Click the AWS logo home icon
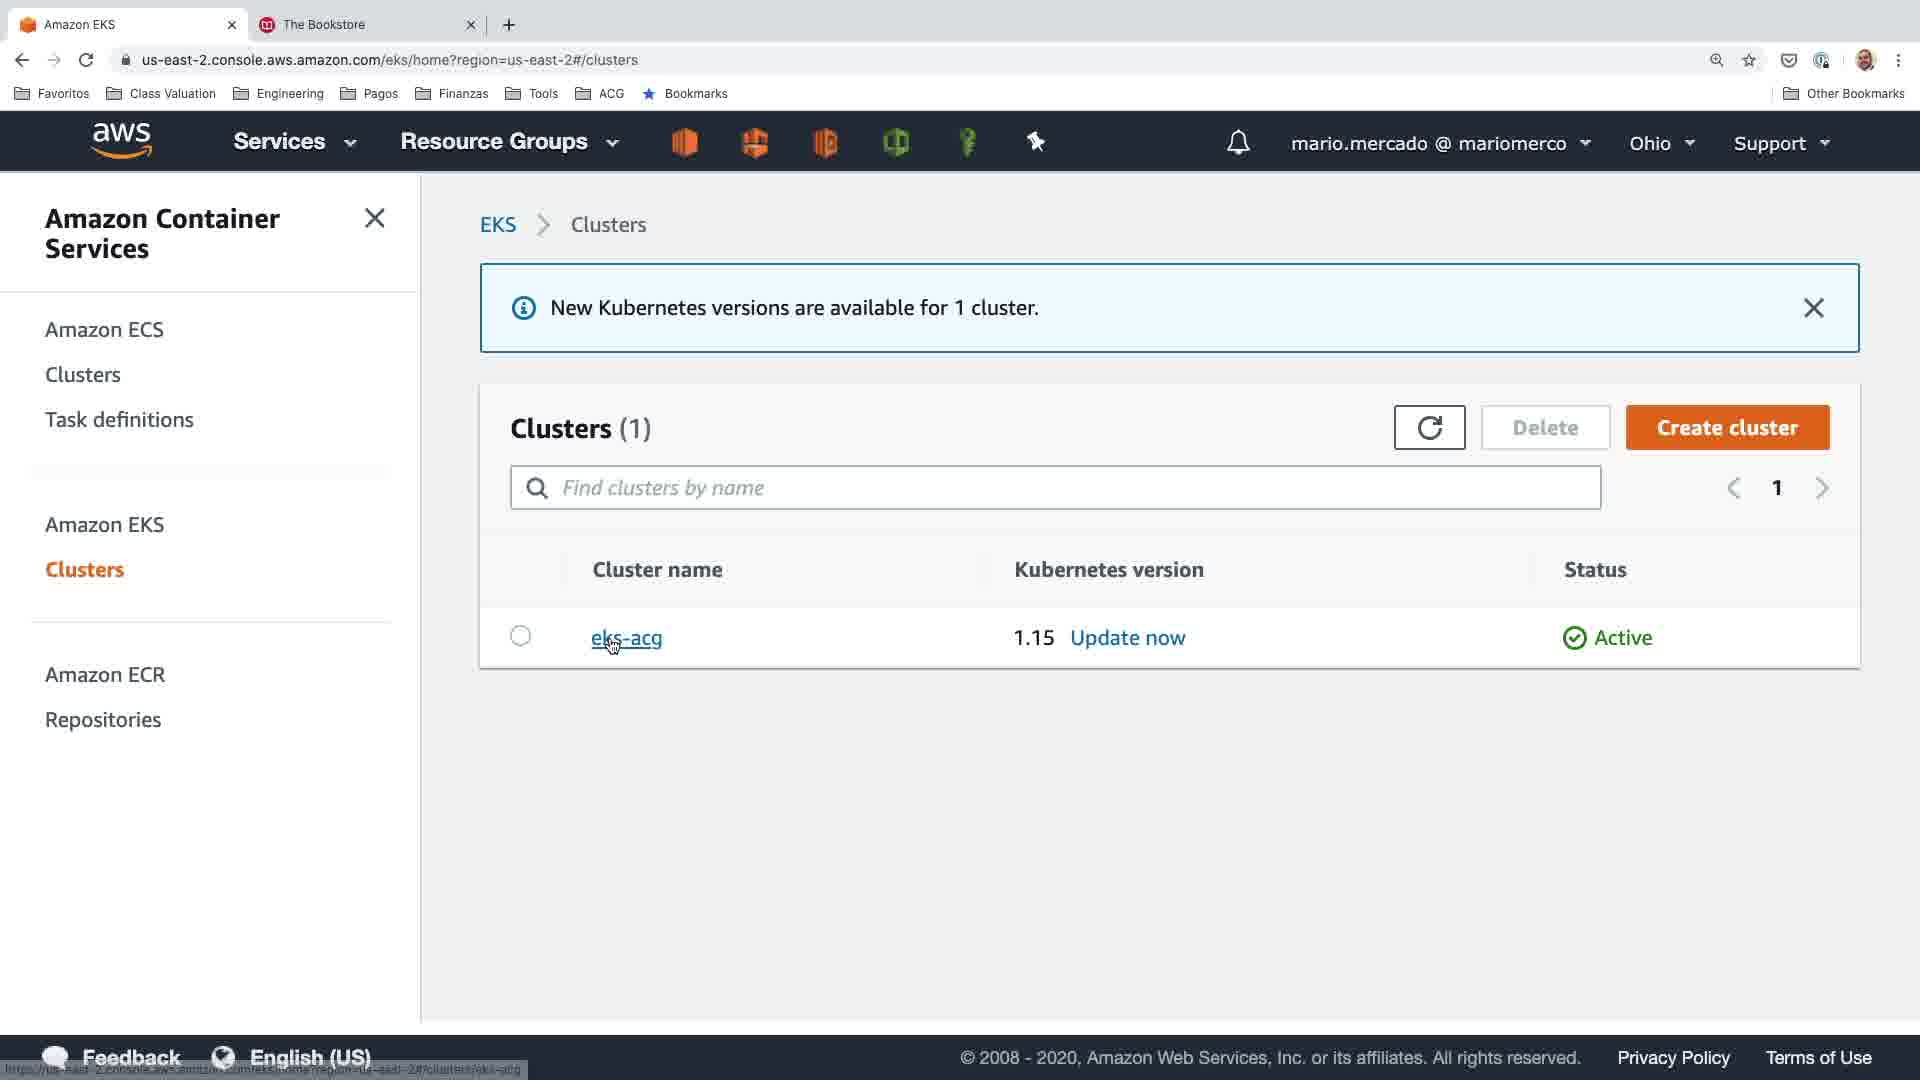Screen dimensions: 1920x1080 point(121,141)
